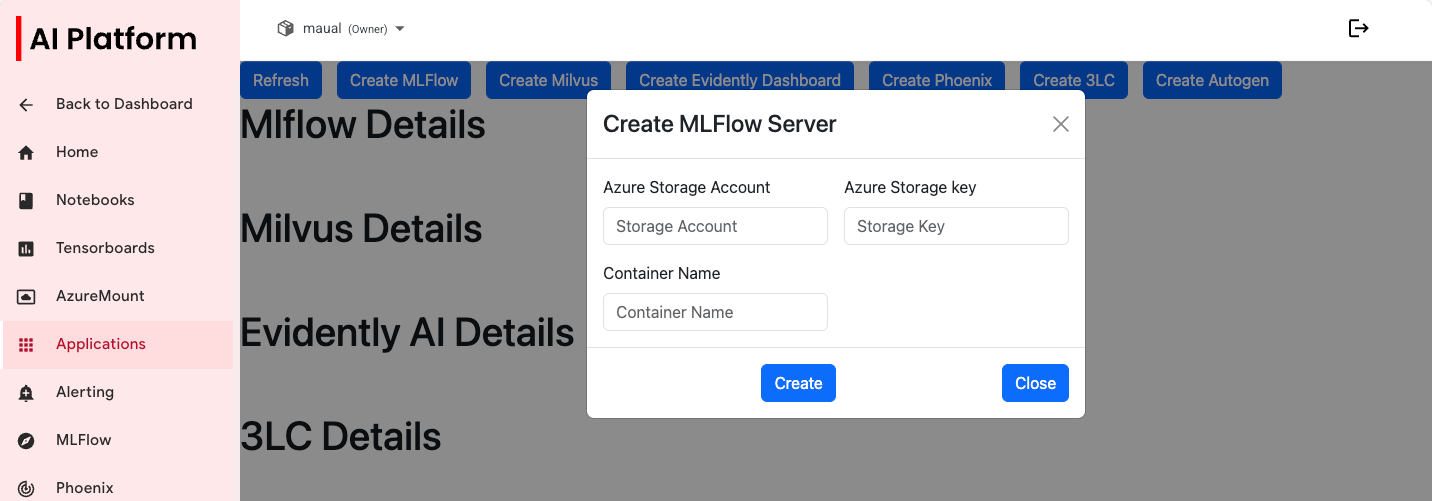The height and width of the screenshot is (501, 1432).
Task: Click the Home house icon
Action: click(x=26, y=152)
